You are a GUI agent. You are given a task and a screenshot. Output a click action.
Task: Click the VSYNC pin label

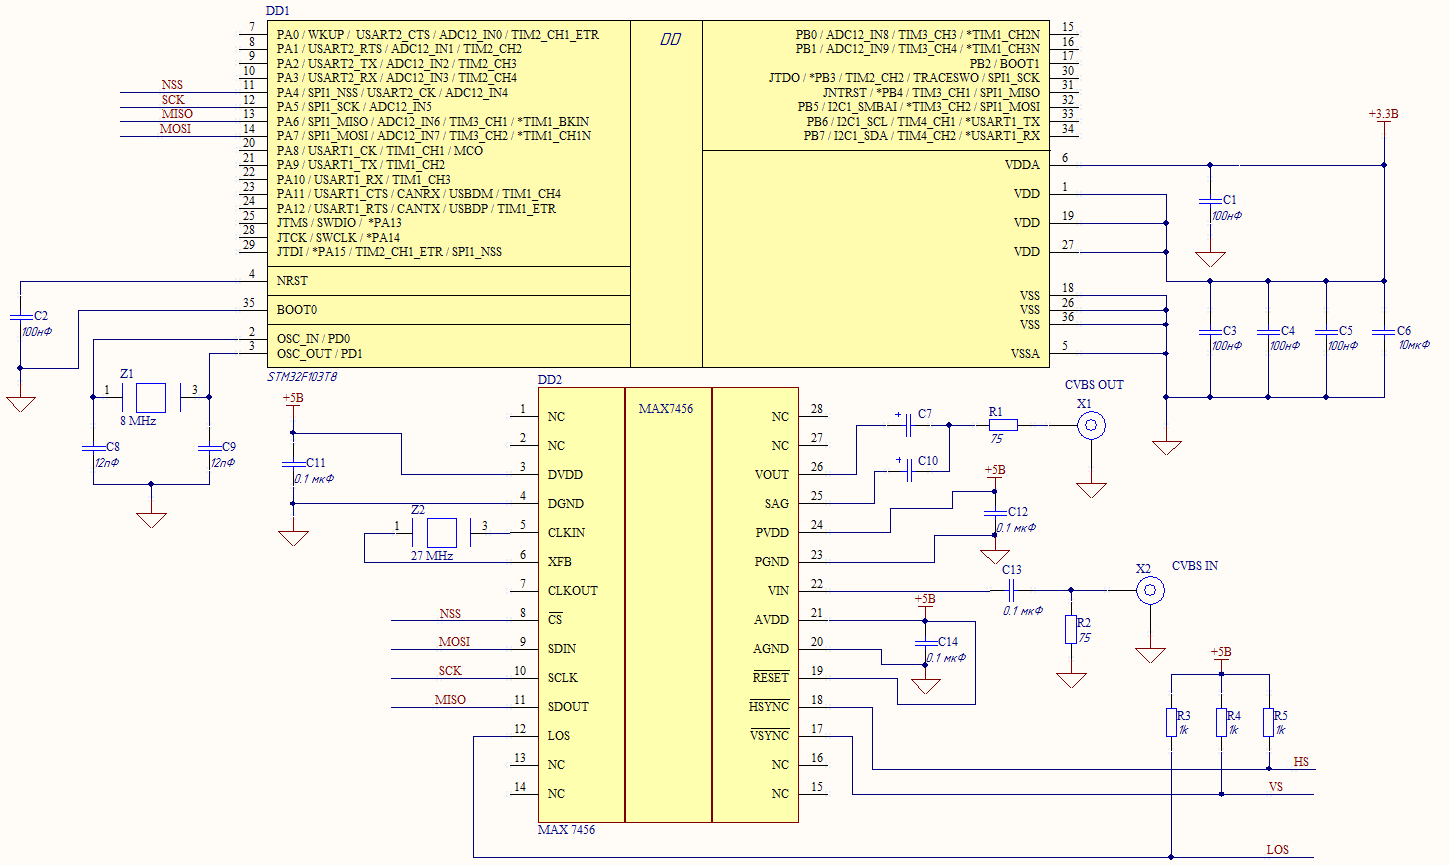coord(769,736)
